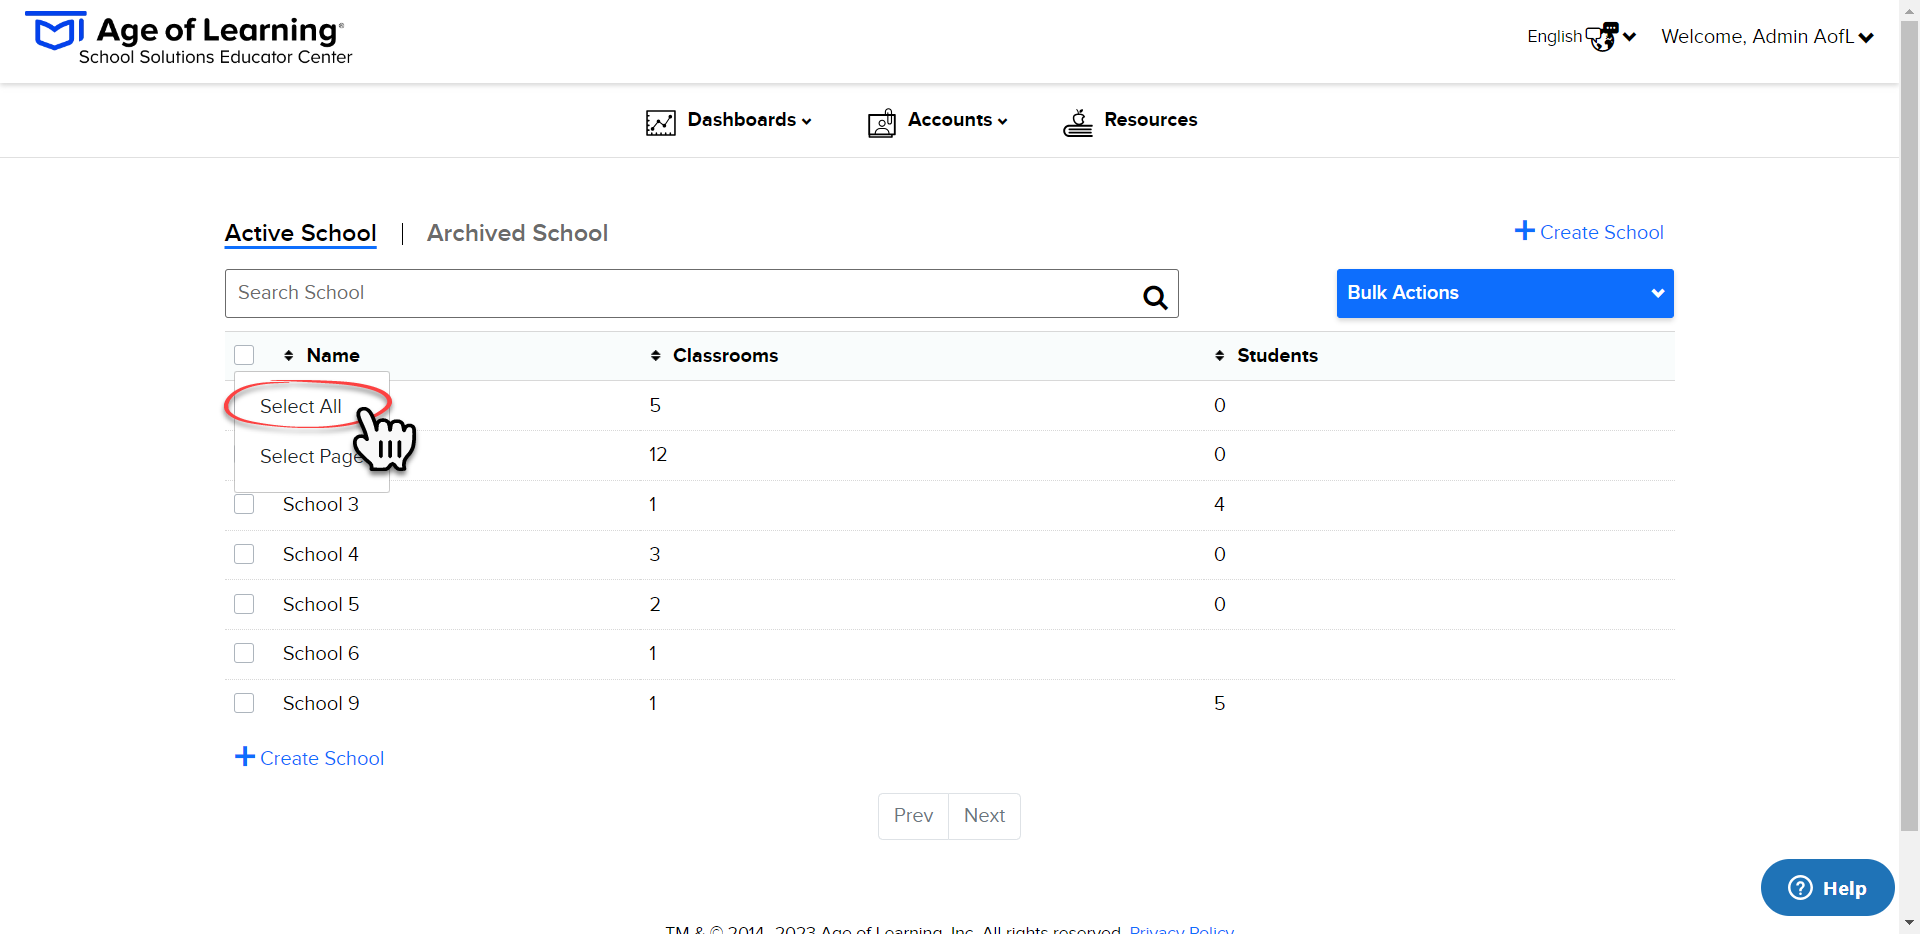Switch to the Archived School tab
1920x934 pixels.
coord(517,233)
